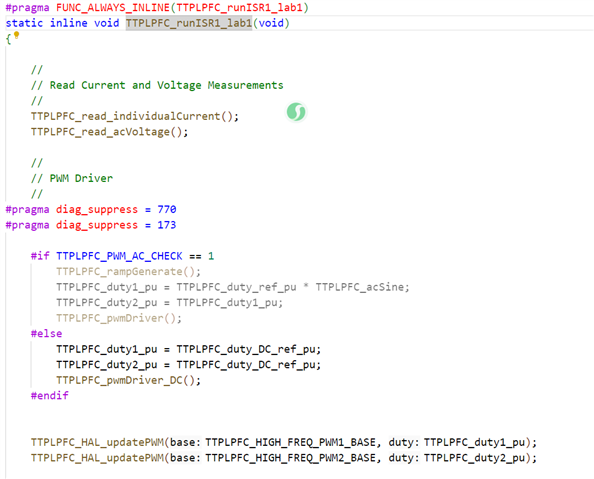Select the highlighted TTPLPFC_runISR1_lab1 function name

(x=189, y=23)
